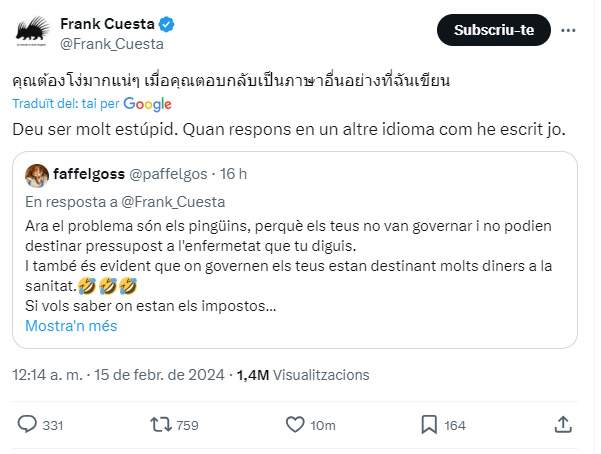Open the 1,4M Visualitzacions counter
Viewport: 601px width, 454px height.
coord(303,375)
